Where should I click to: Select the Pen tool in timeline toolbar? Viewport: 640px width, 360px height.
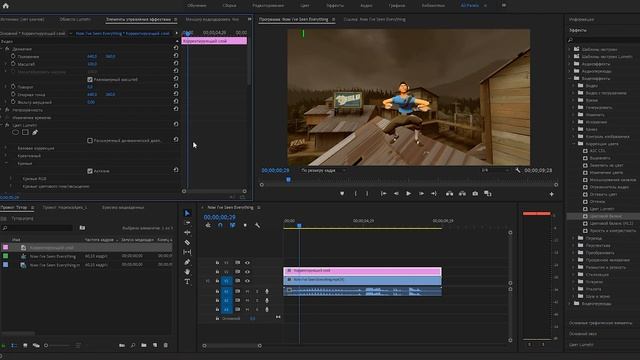point(187,262)
